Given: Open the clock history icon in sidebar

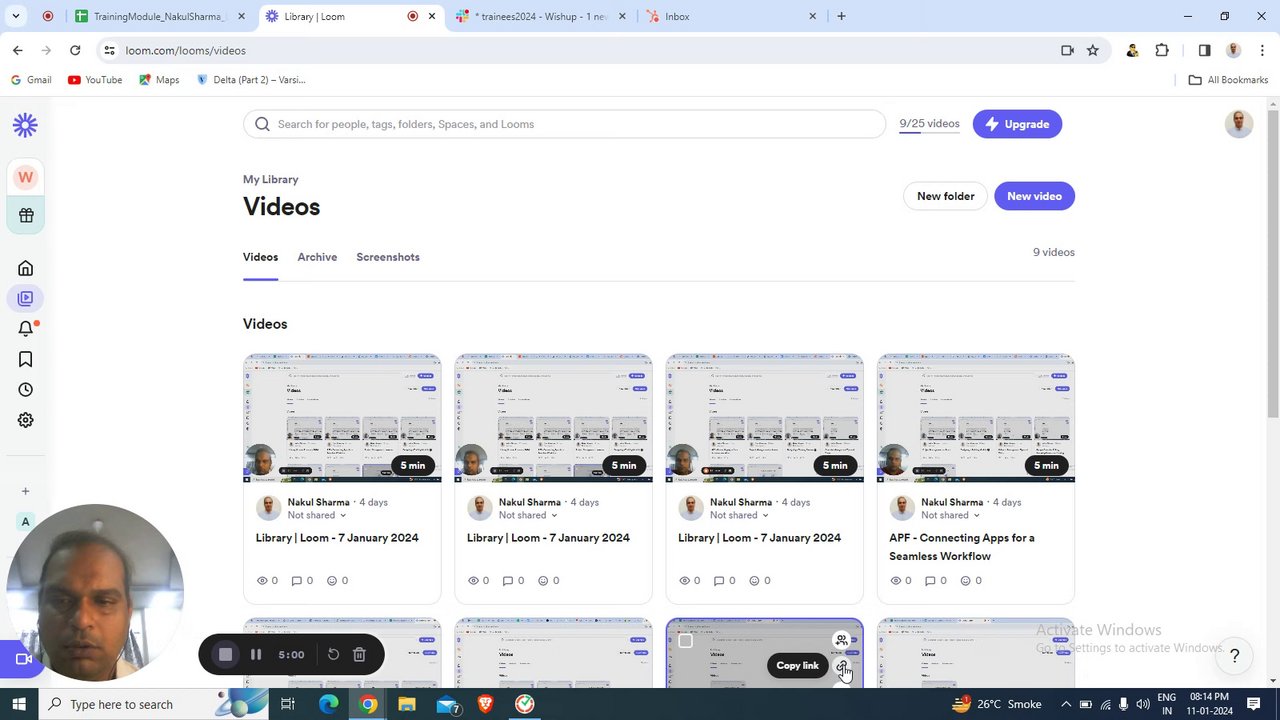Looking at the screenshot, I should click(25, 390).
